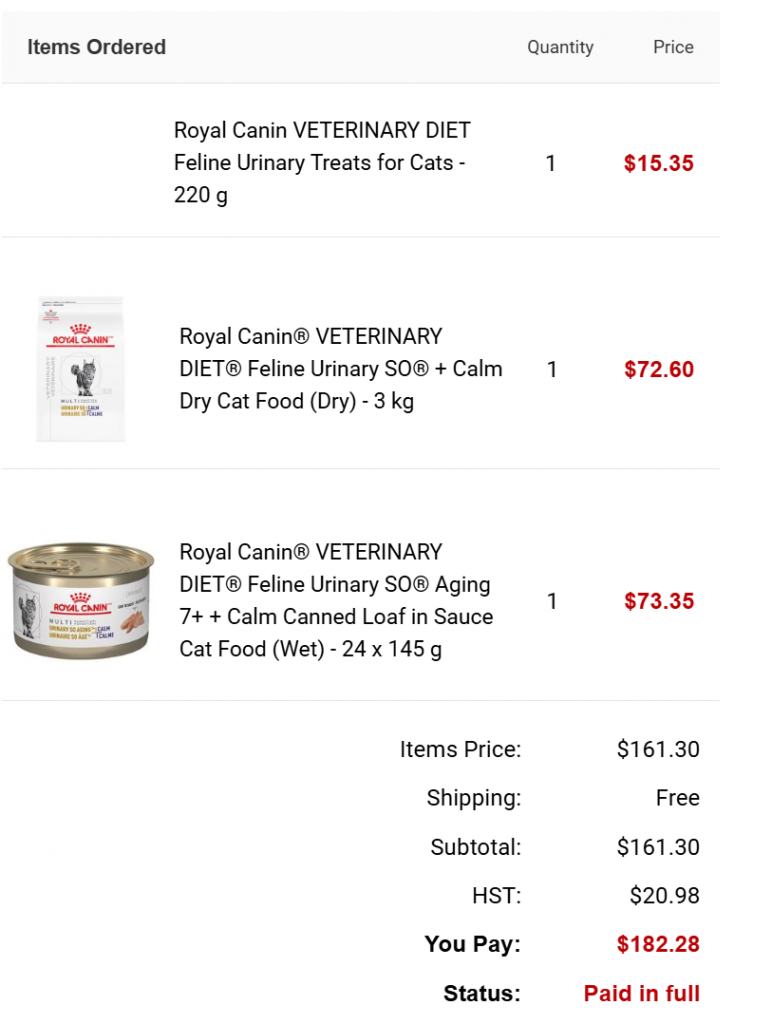This screenshot has width=772, height=1024.
Task: Click the Items Ordered heading
Action: (x=96, y=47)
